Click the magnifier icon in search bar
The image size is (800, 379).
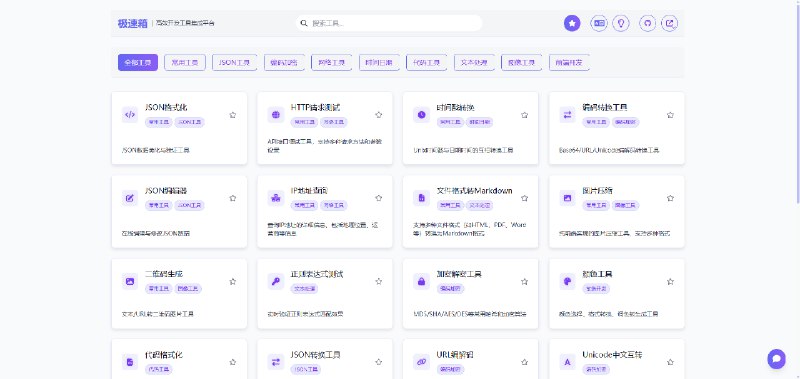click(x=304, y=23)
